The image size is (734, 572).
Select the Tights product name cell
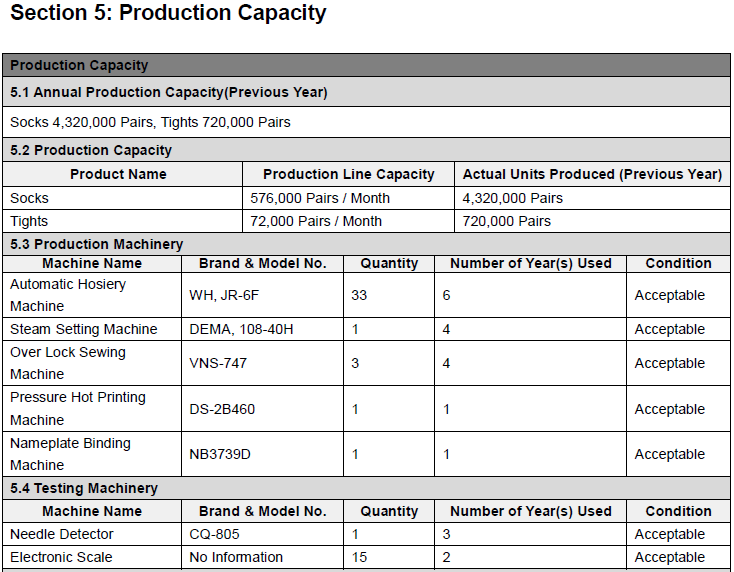coord(29,221)
